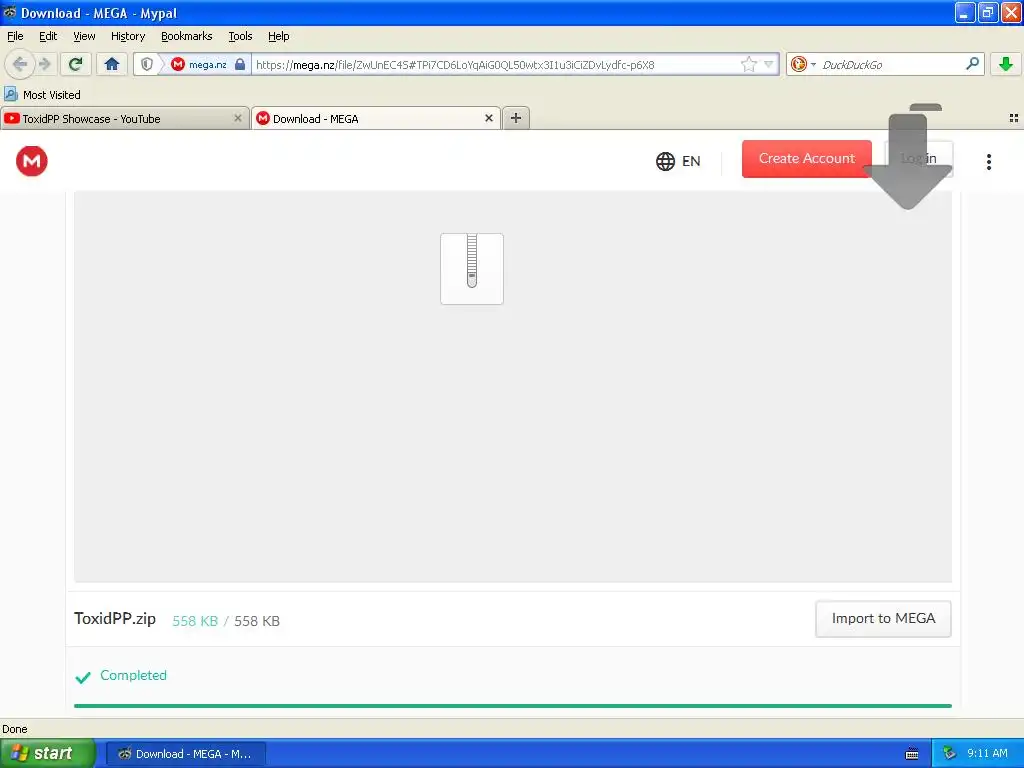Click the Download - MEGA taskbar button
The height and width of the screenshot is (768, 1024).
pyautogui.click(x=185, y=754)
